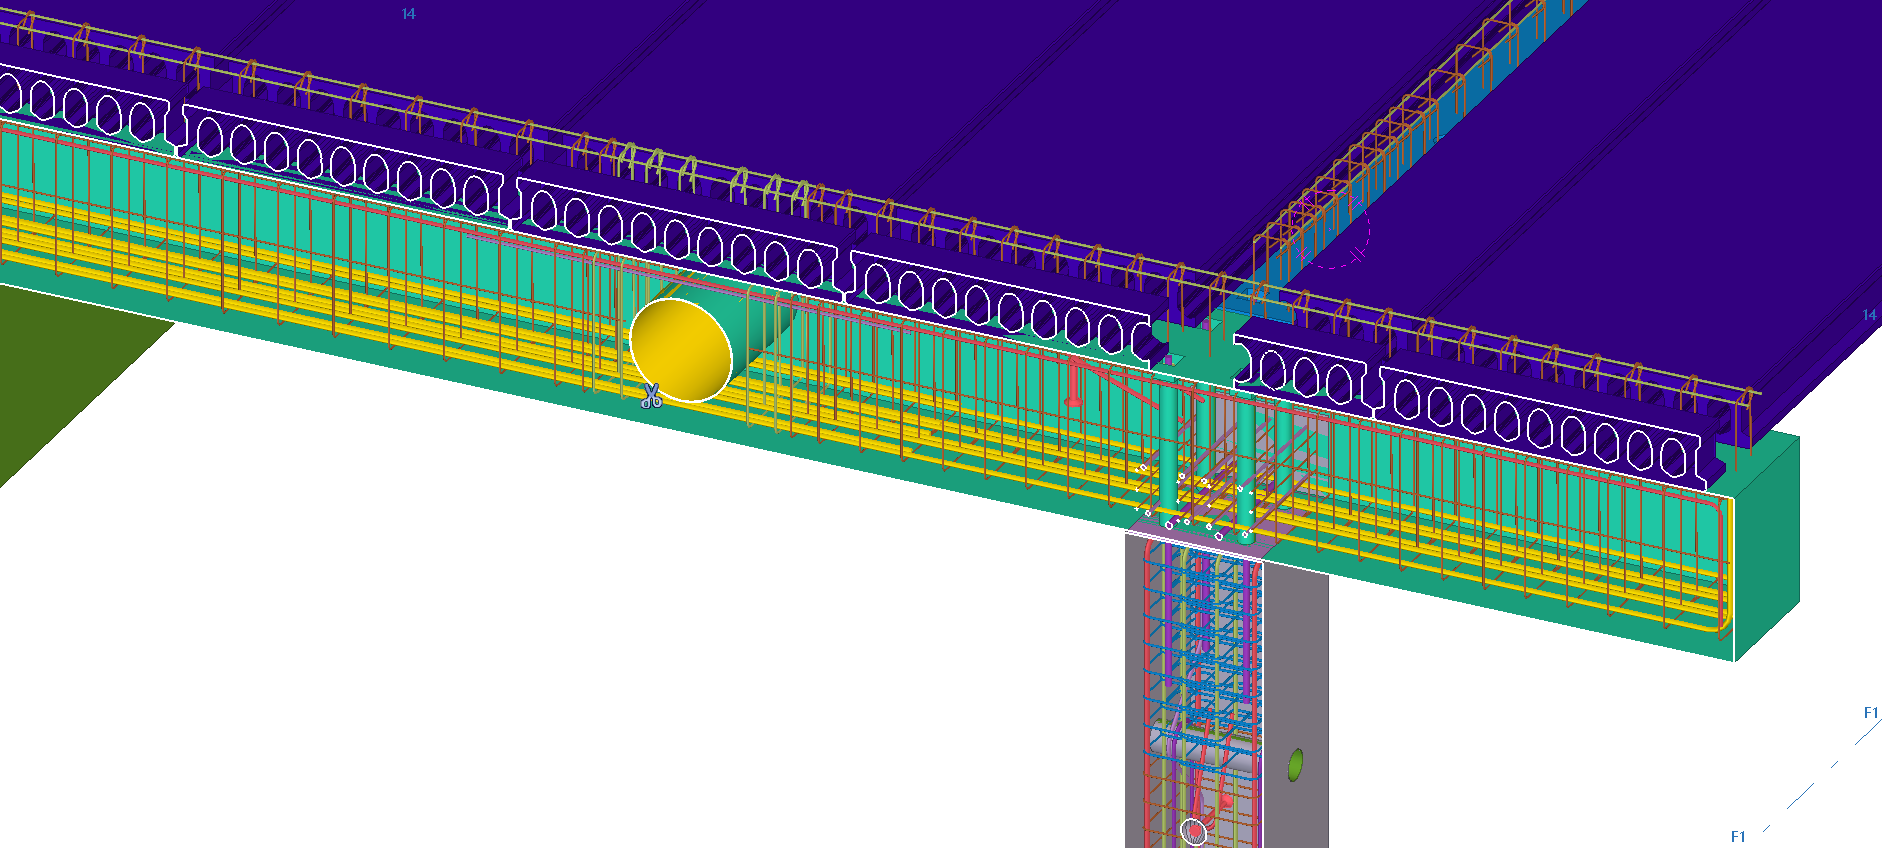Click lower F1 grid label near bottom

click(1738, 836)
